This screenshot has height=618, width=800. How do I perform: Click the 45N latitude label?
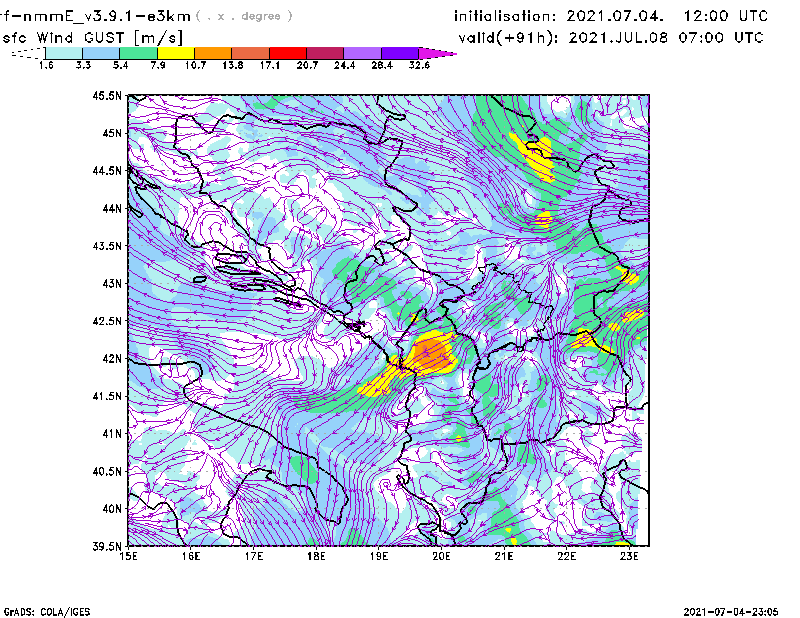point(112,133)
